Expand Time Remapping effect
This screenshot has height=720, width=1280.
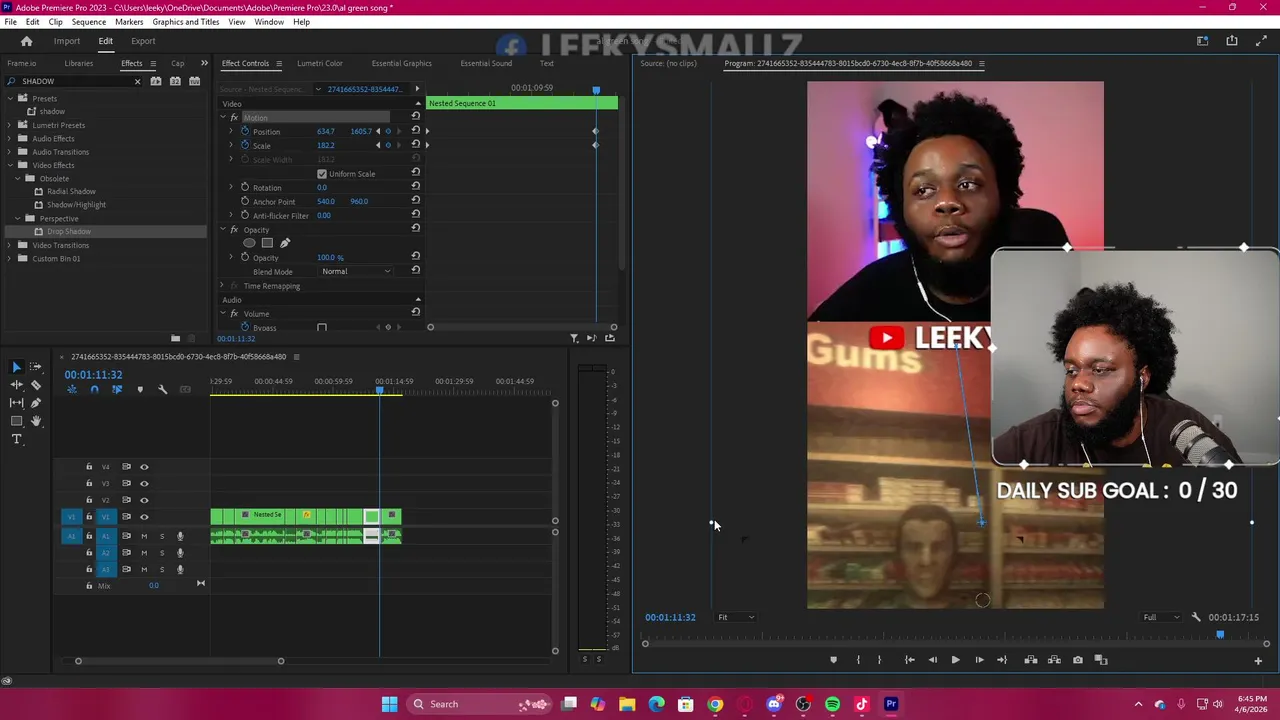pyautogui.click(x=223, y=285)
